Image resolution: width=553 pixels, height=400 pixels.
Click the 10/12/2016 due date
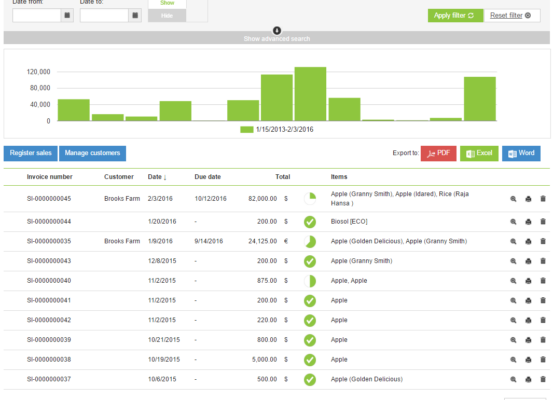click(x=211, y=199)
